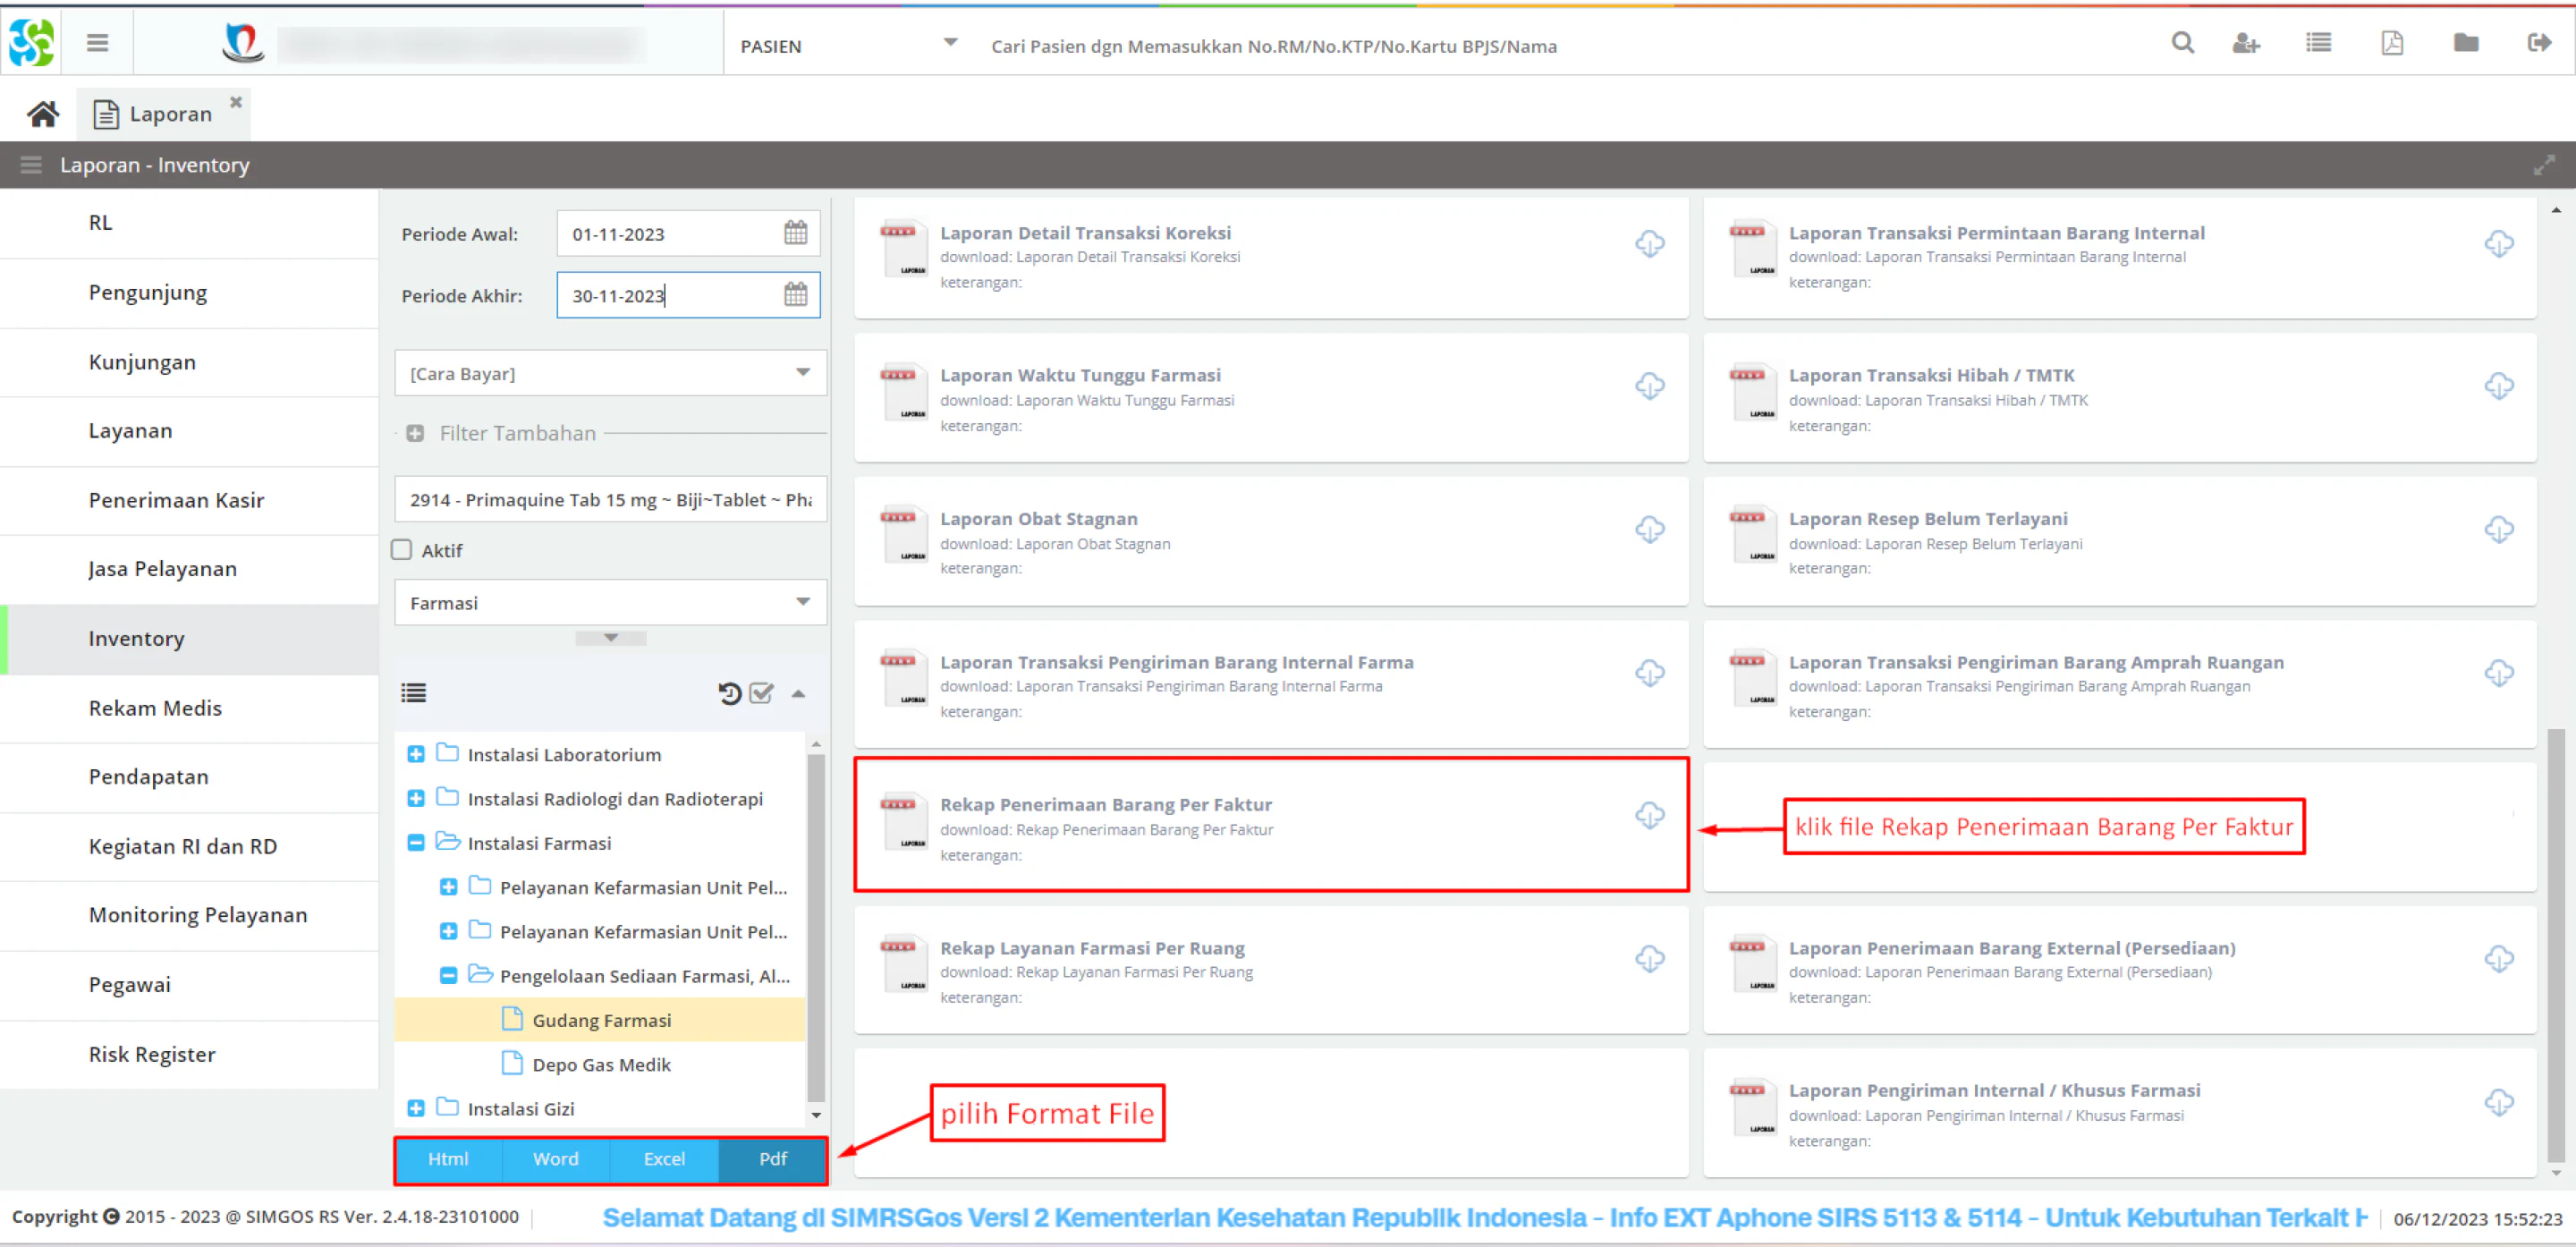Click the refresh history icon above the tree
This screenshot has height=1247, width=2576.
(729, 692)
